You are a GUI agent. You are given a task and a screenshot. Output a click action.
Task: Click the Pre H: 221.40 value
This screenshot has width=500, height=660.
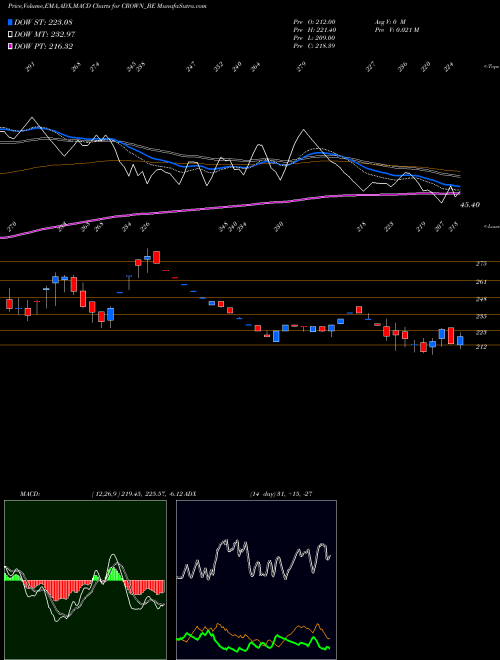tap(314, 30)
